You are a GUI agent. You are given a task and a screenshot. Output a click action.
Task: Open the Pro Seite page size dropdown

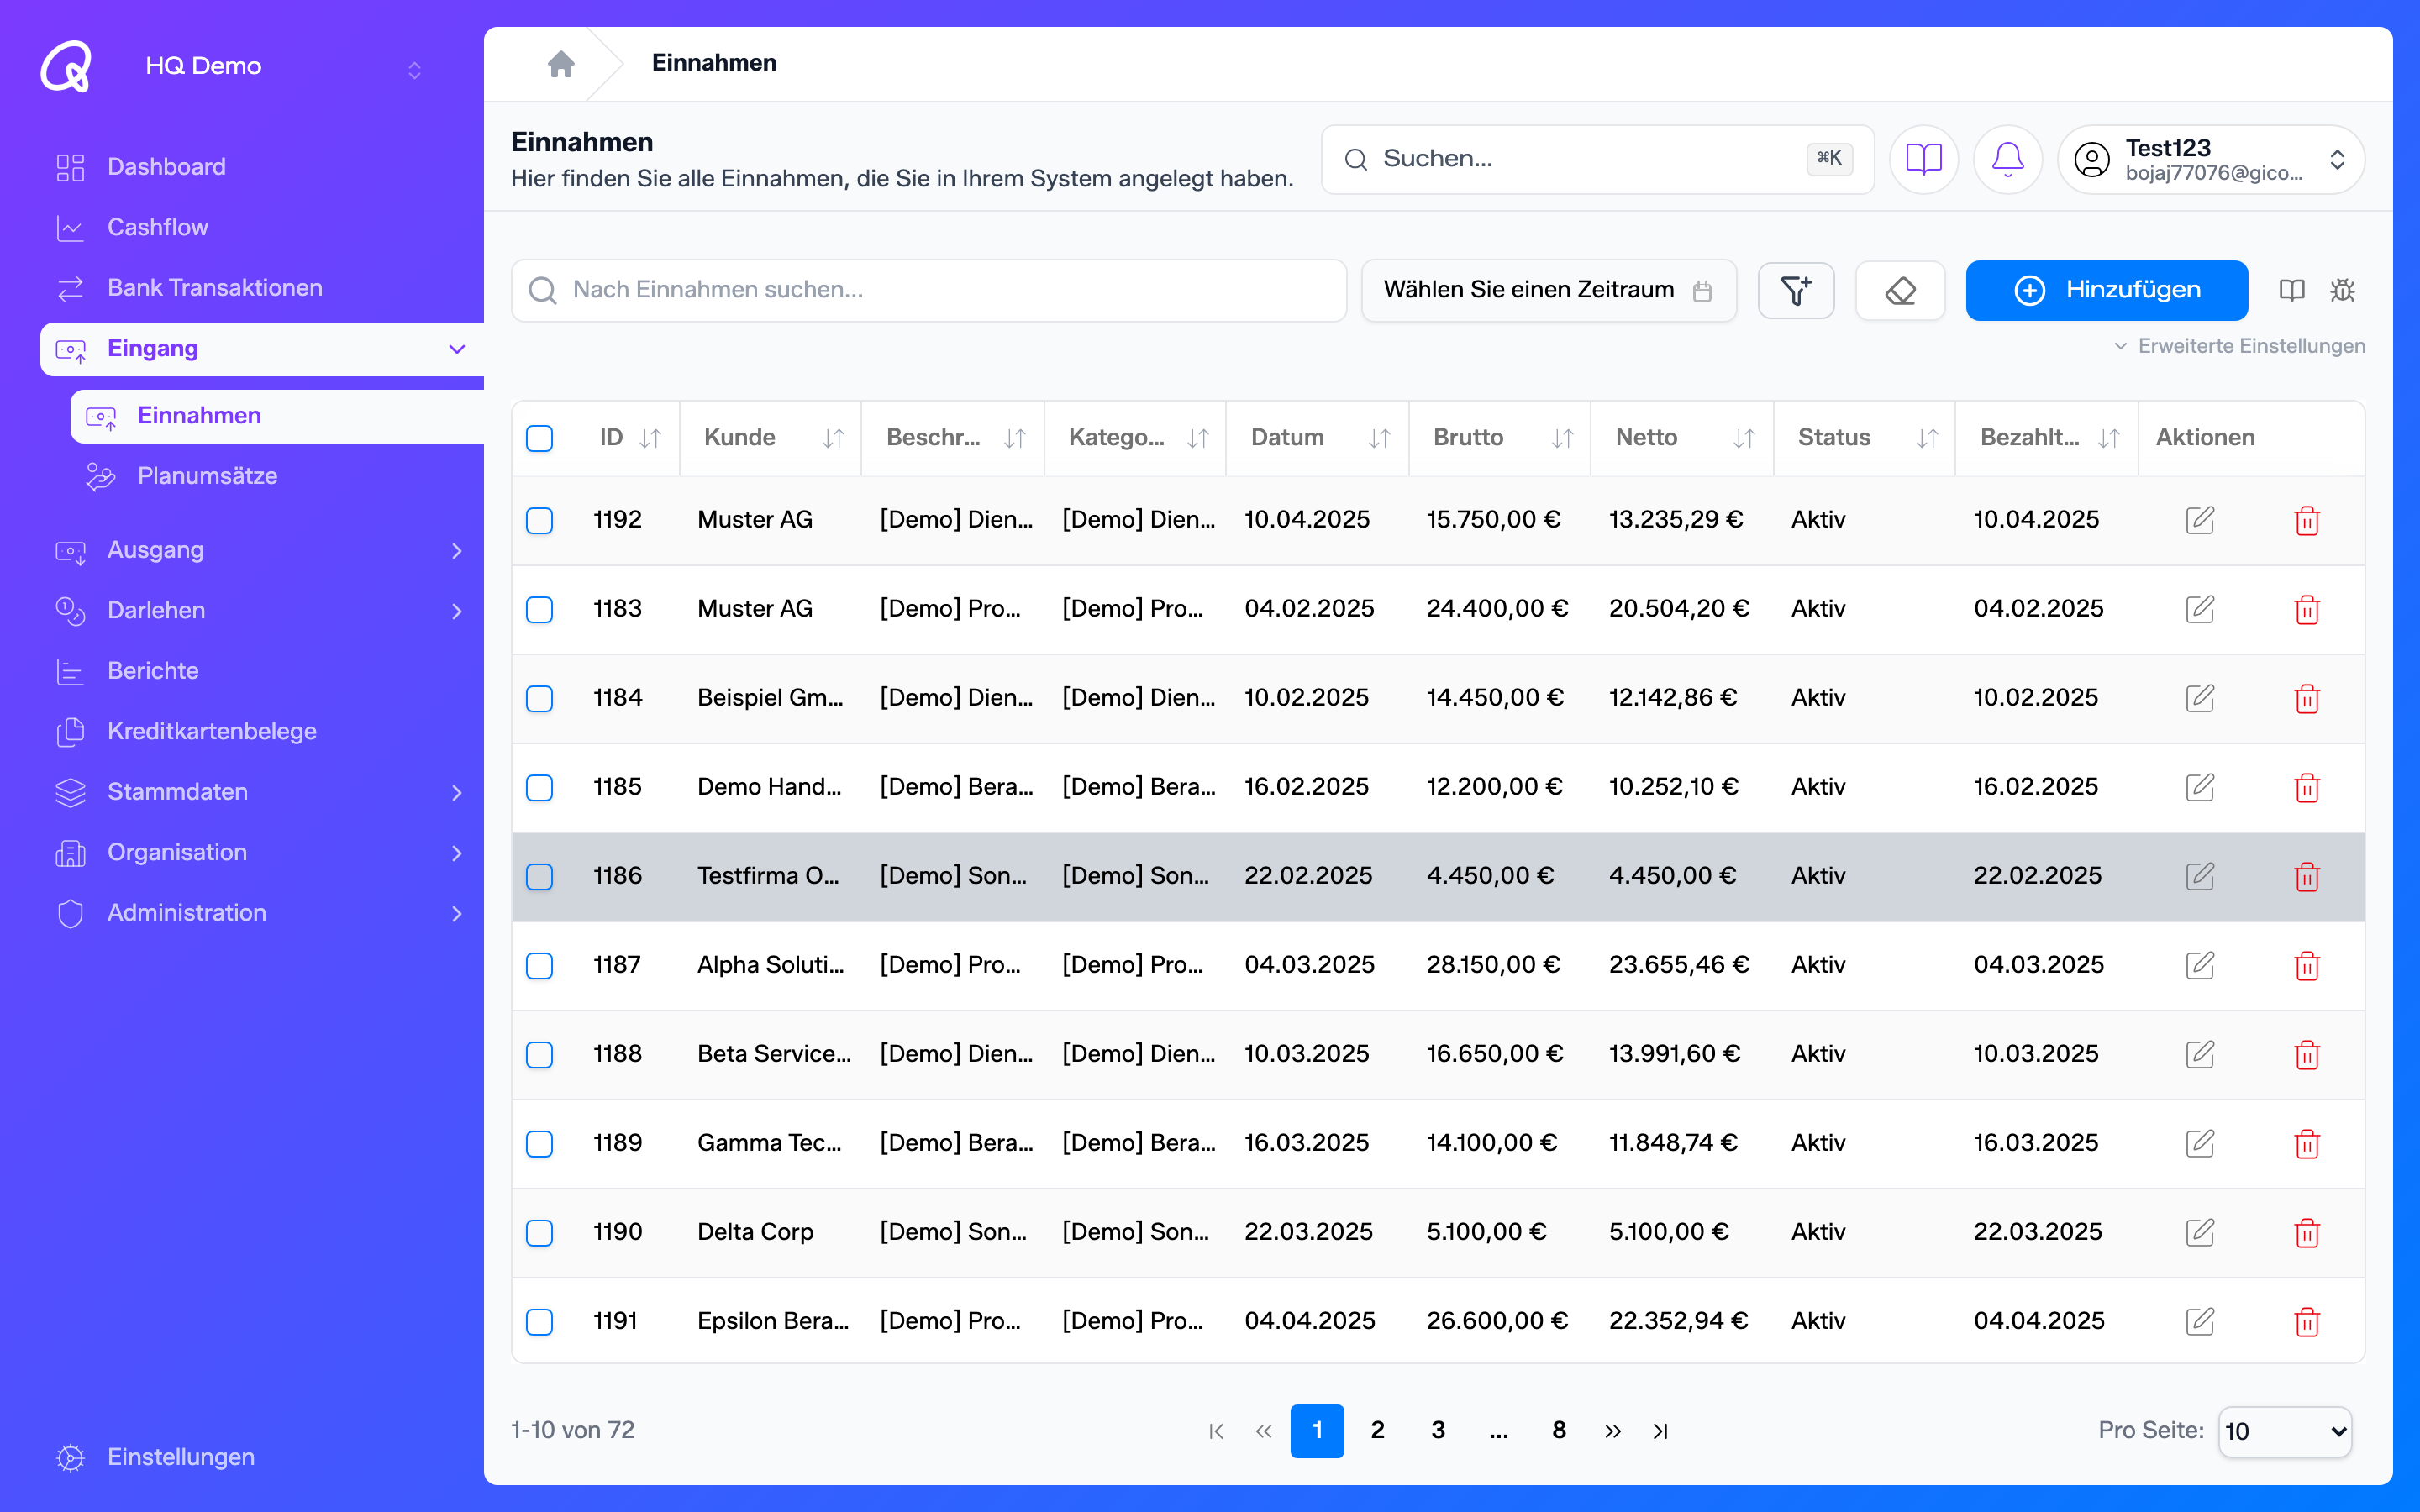[2284, 1431]
